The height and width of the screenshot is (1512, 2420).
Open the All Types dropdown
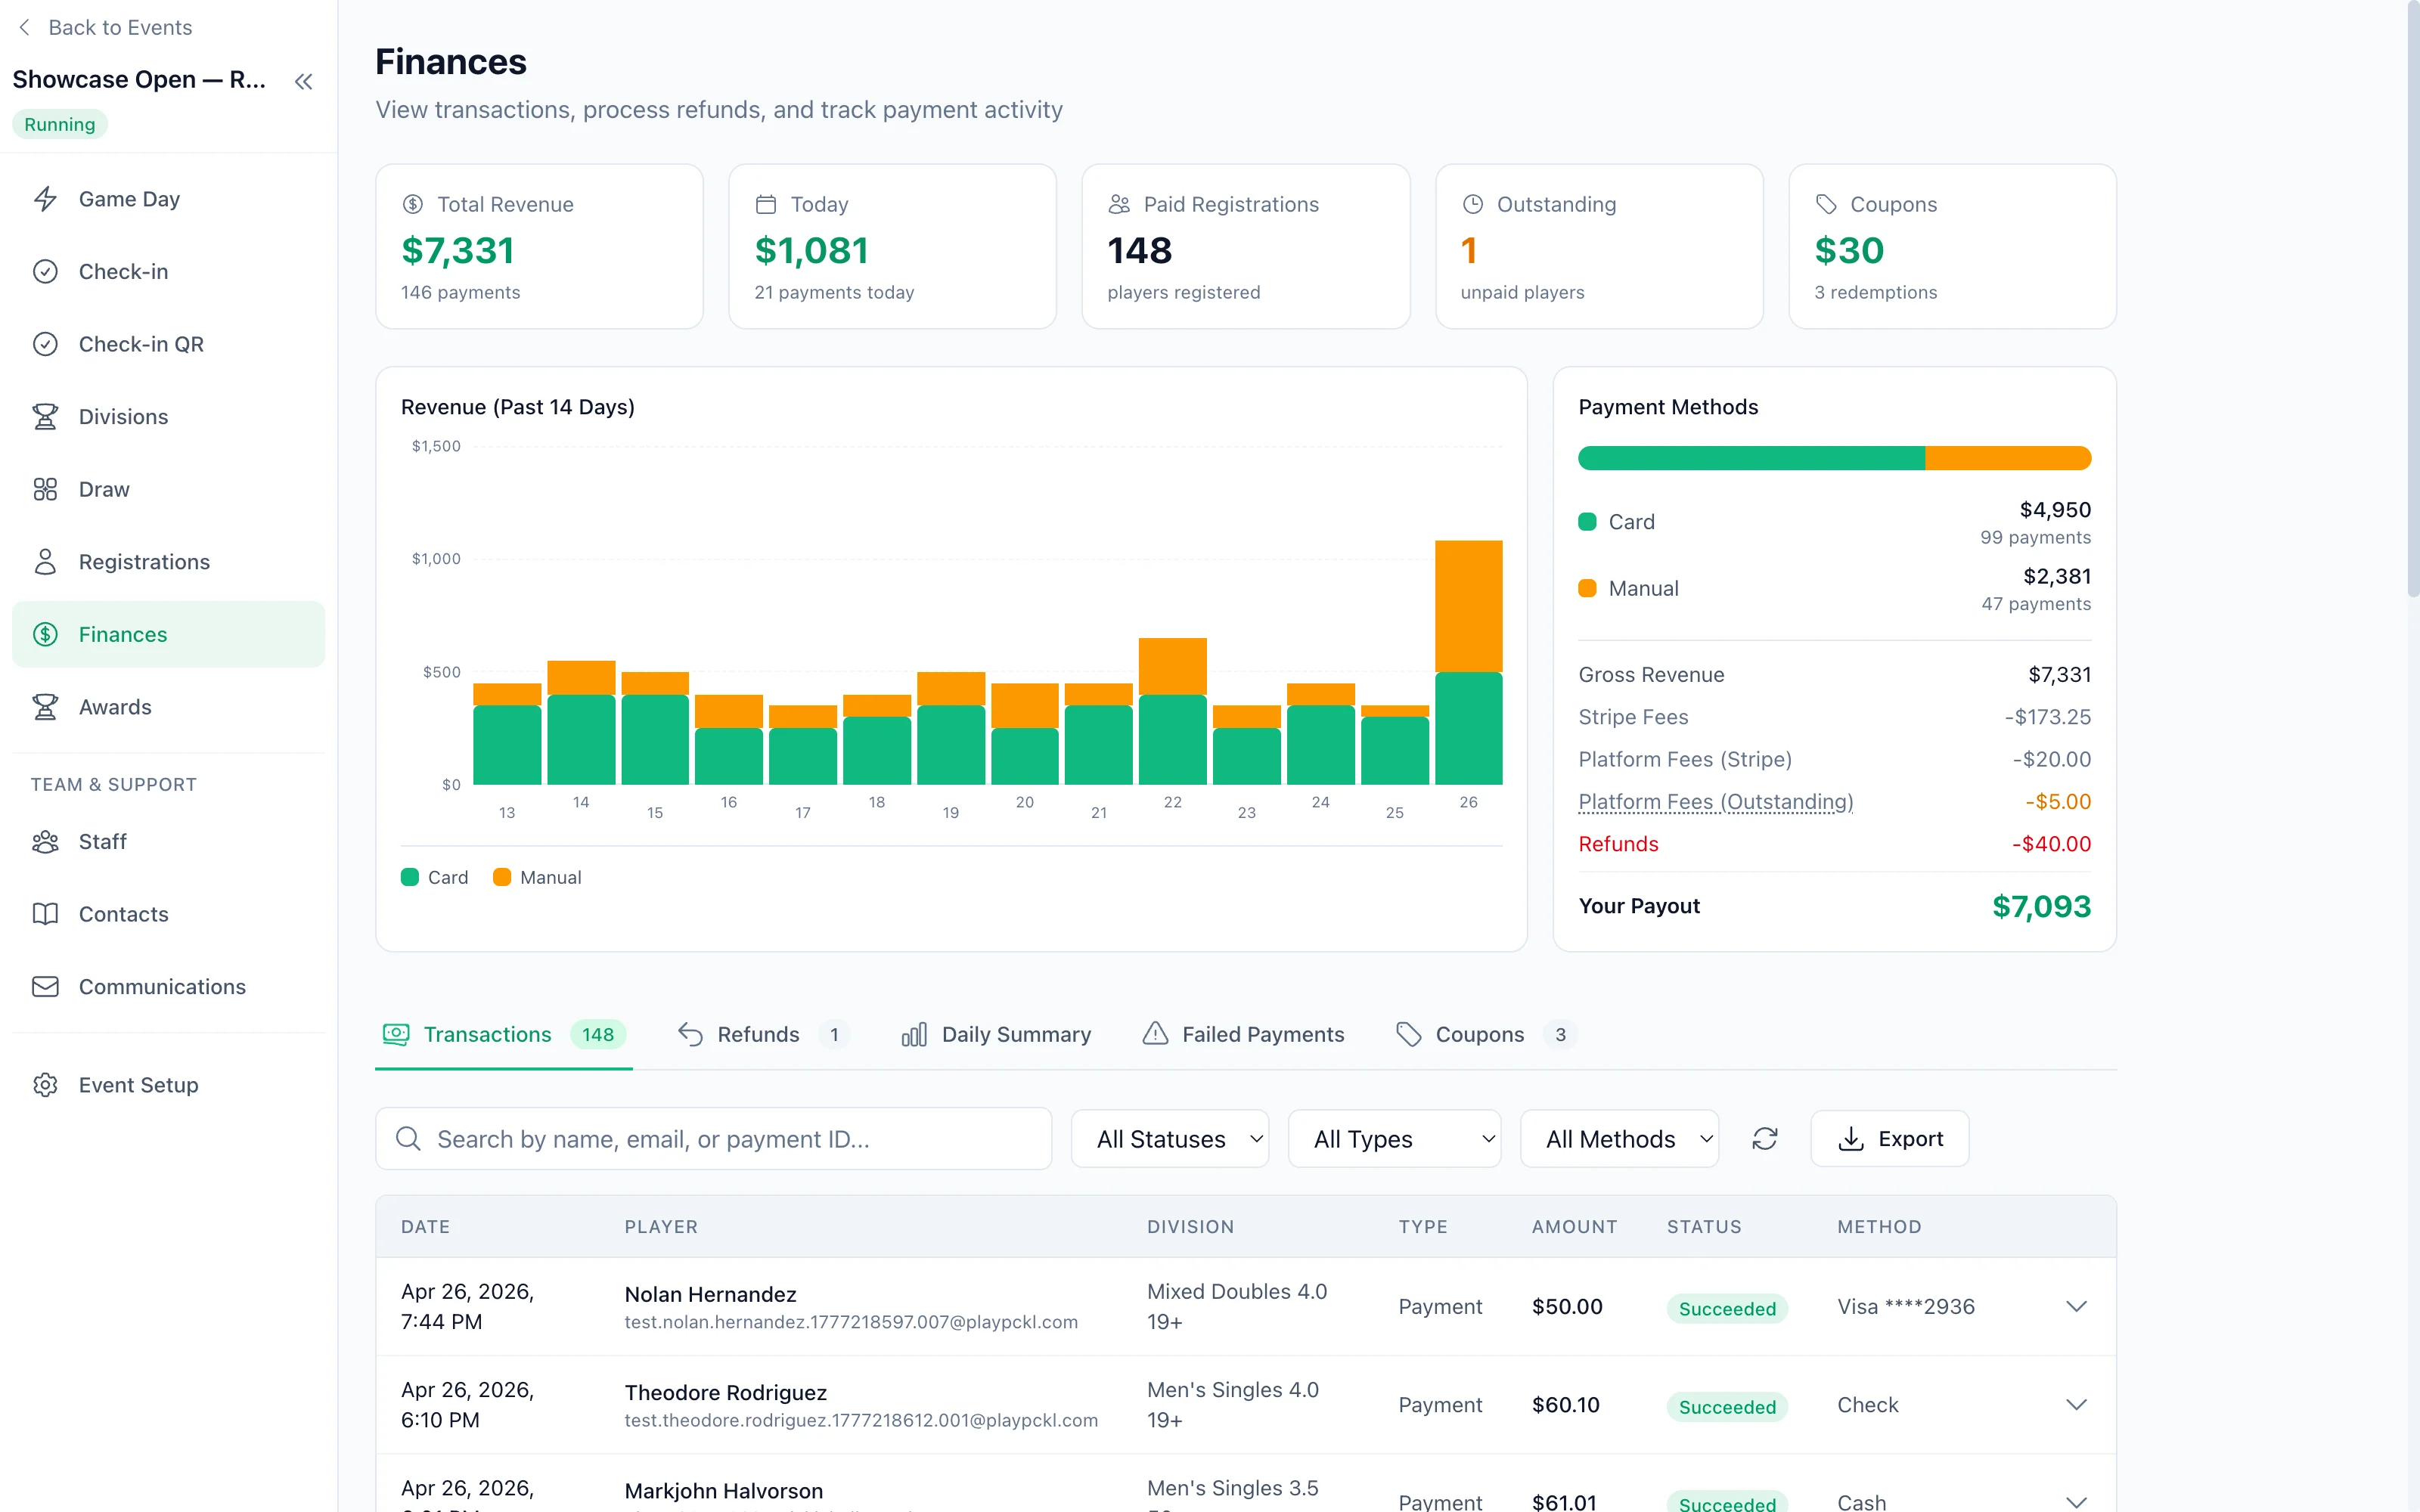(1394, 1139)
